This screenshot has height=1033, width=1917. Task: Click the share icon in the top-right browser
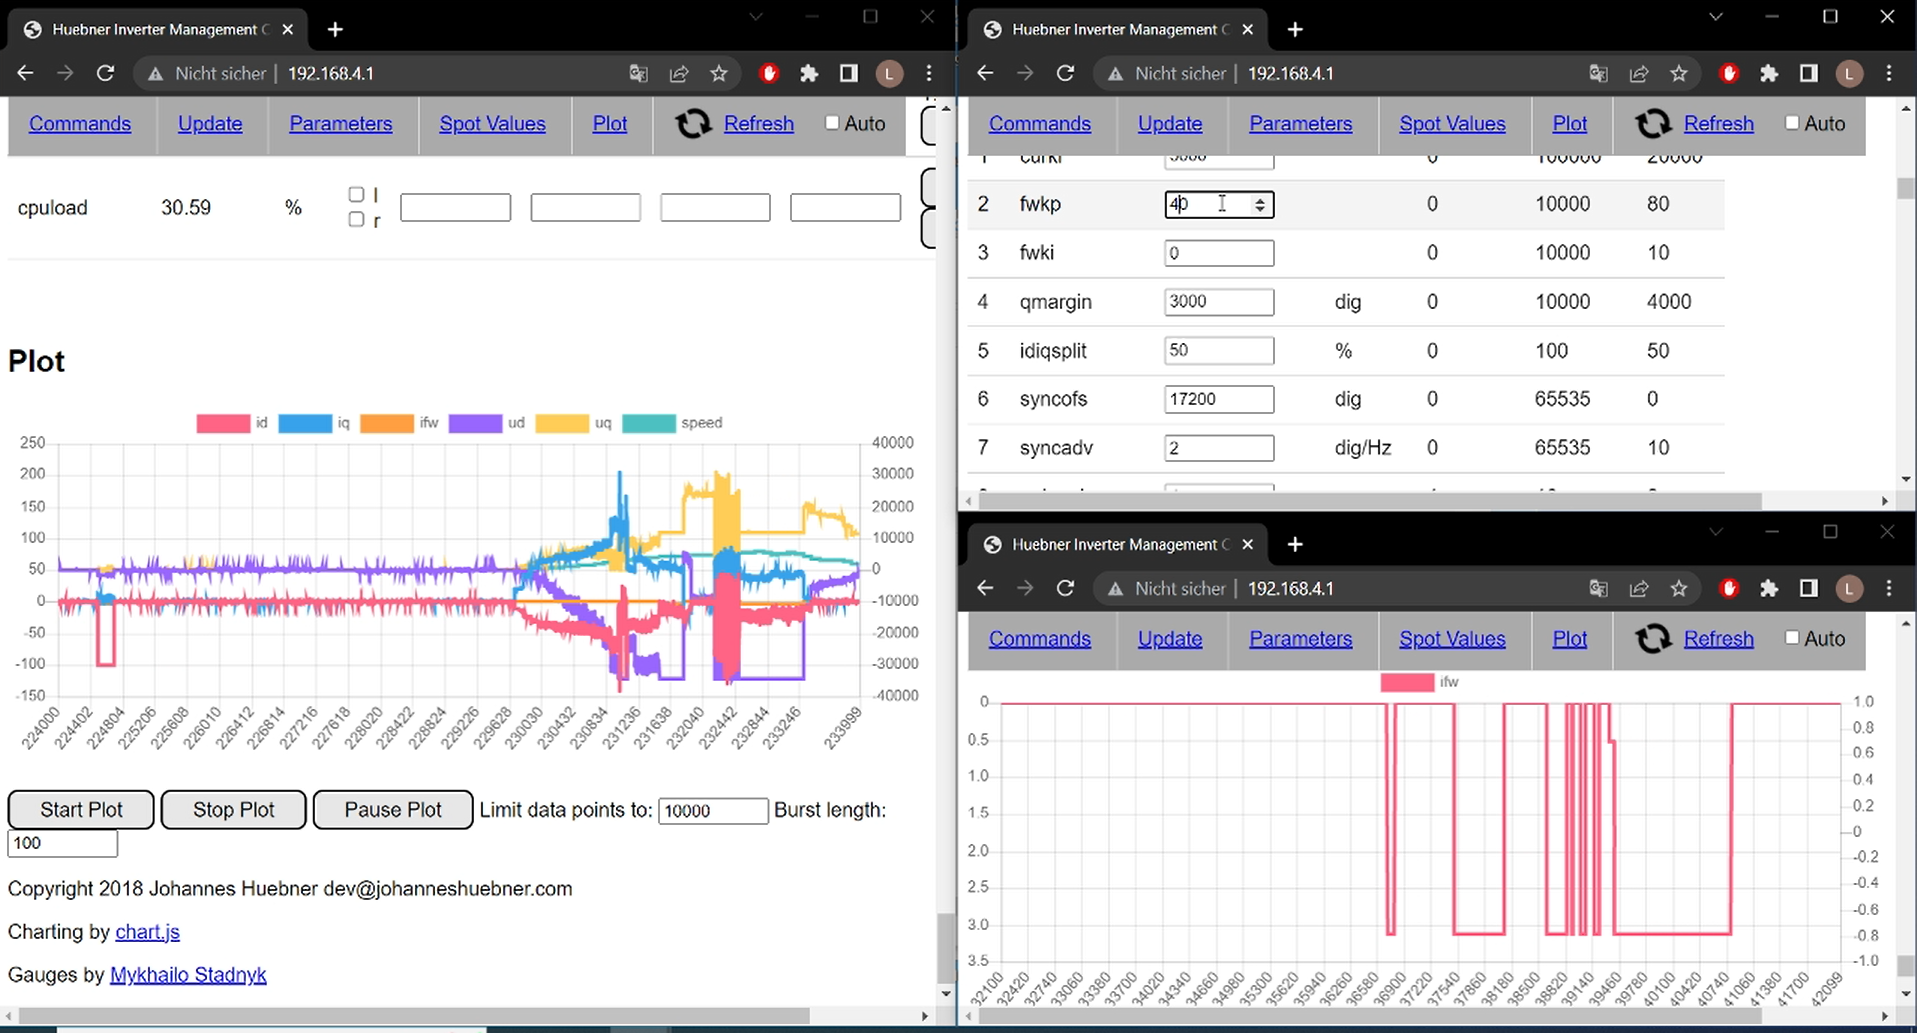click(1639, 73)
